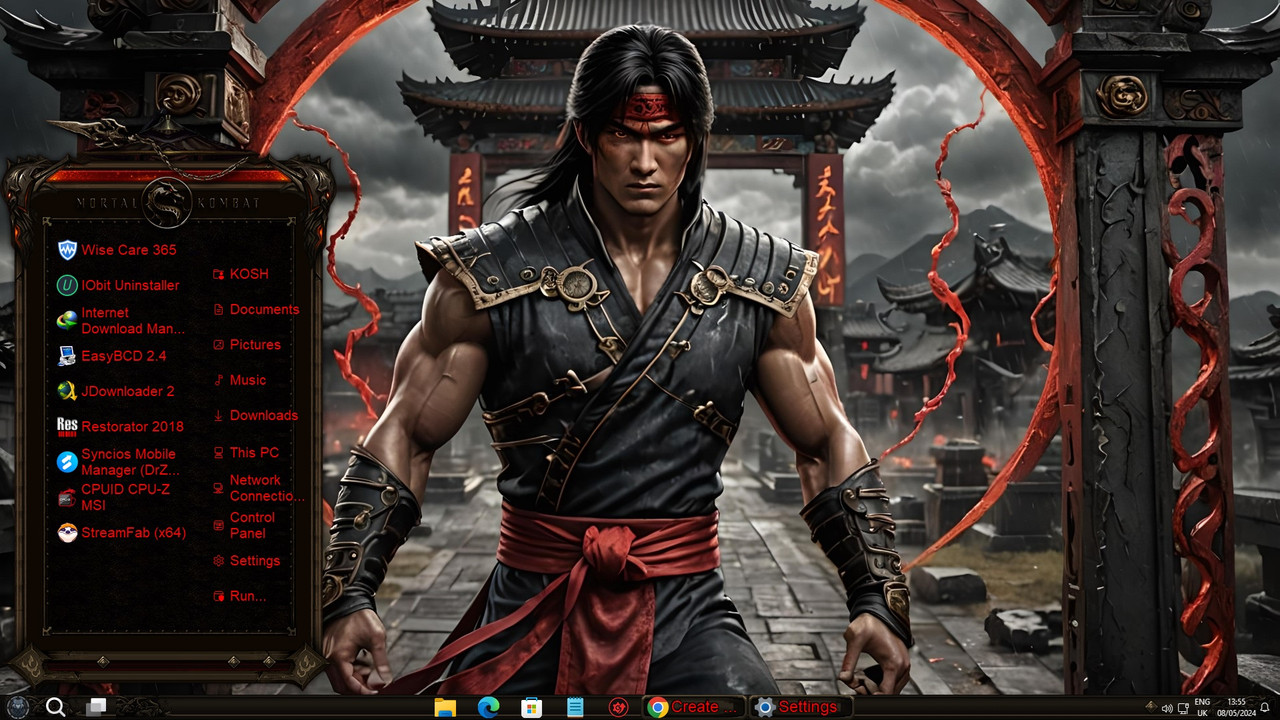Open JDownloader 2
This screenshot has height=720, width=1280.
click(x=116, y=391)
